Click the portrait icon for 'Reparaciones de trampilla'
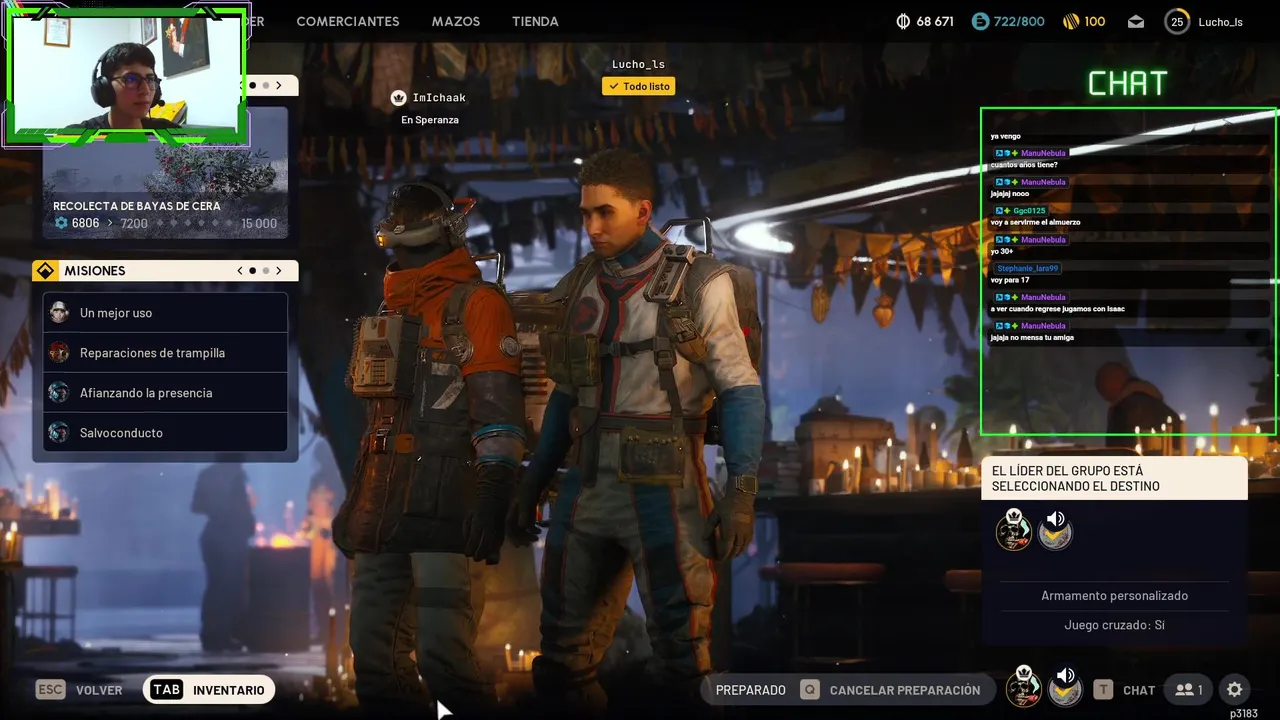Screen dimensions: 1280x720 click(59, 352)
